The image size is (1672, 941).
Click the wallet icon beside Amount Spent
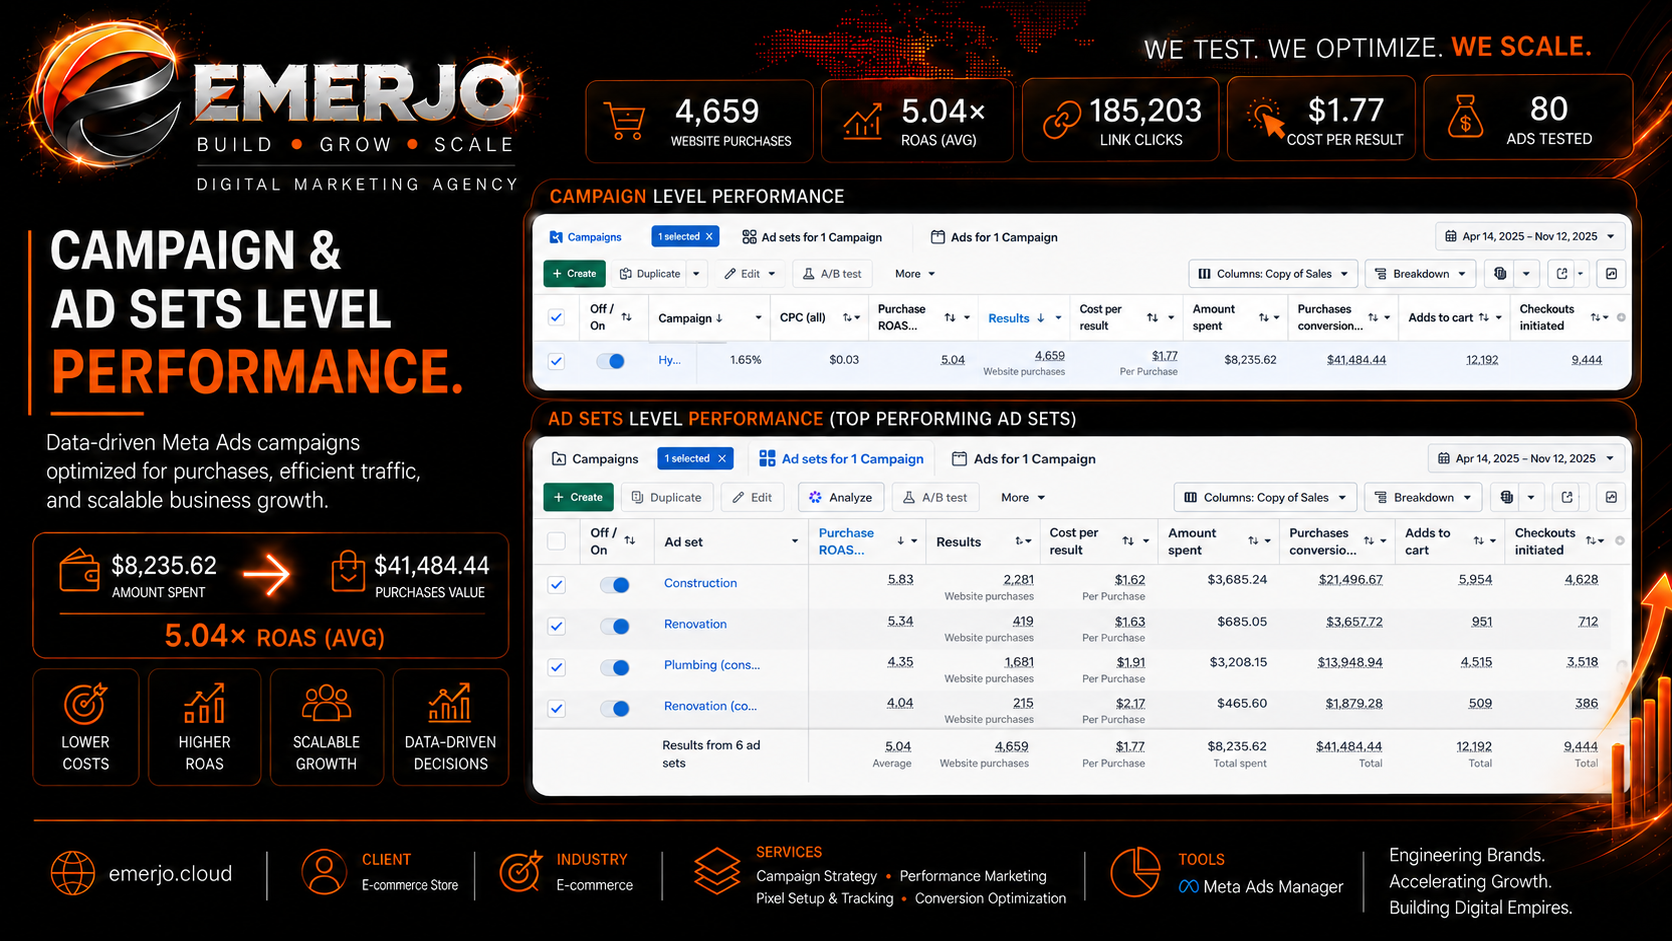point(79,572)
